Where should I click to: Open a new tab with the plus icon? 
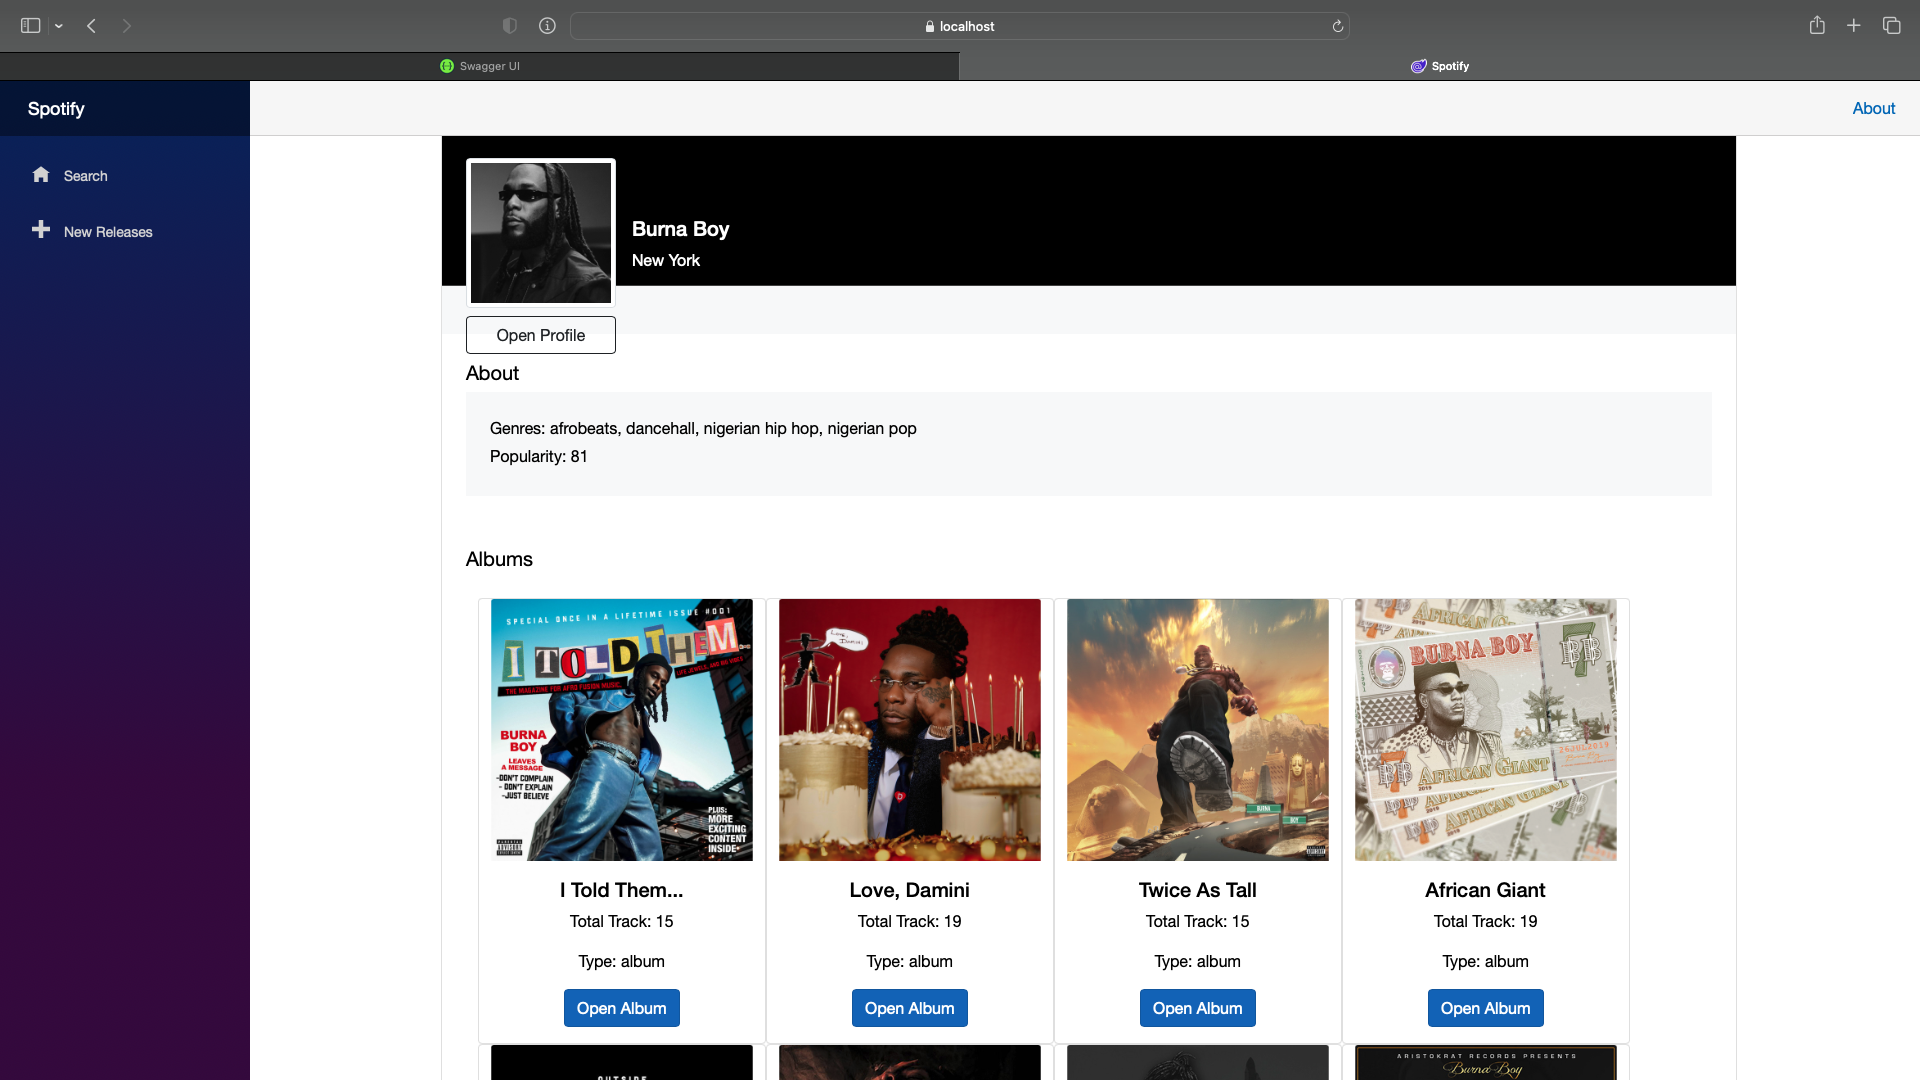point(1854,25)
